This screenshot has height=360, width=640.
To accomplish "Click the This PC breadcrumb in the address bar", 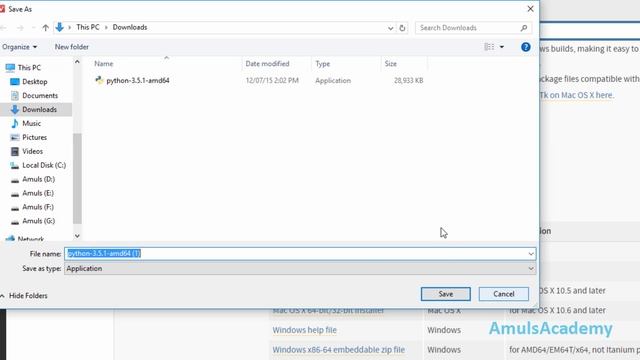I will pyautogui.click(x=88, y=27).
